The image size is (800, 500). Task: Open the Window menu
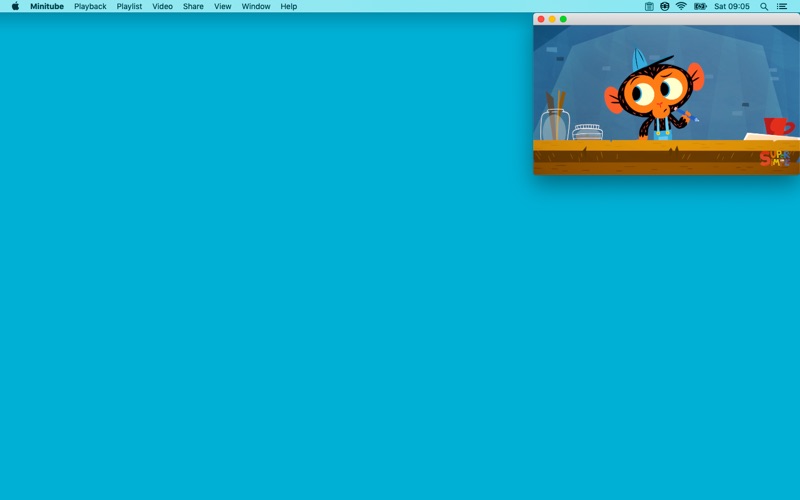click(x=256, y=6)
